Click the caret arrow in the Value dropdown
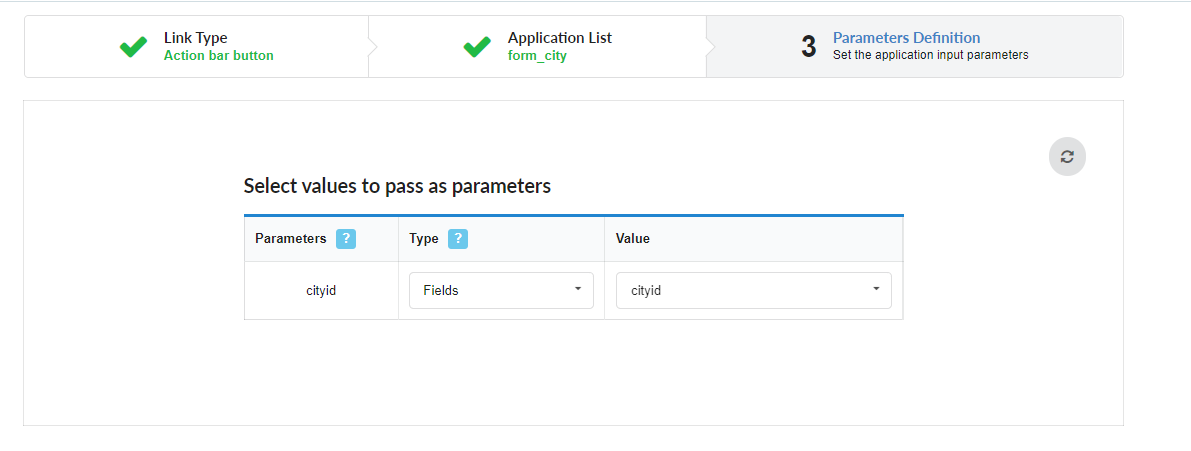This screenshot has width=1191, height=451. coord(876,289)
